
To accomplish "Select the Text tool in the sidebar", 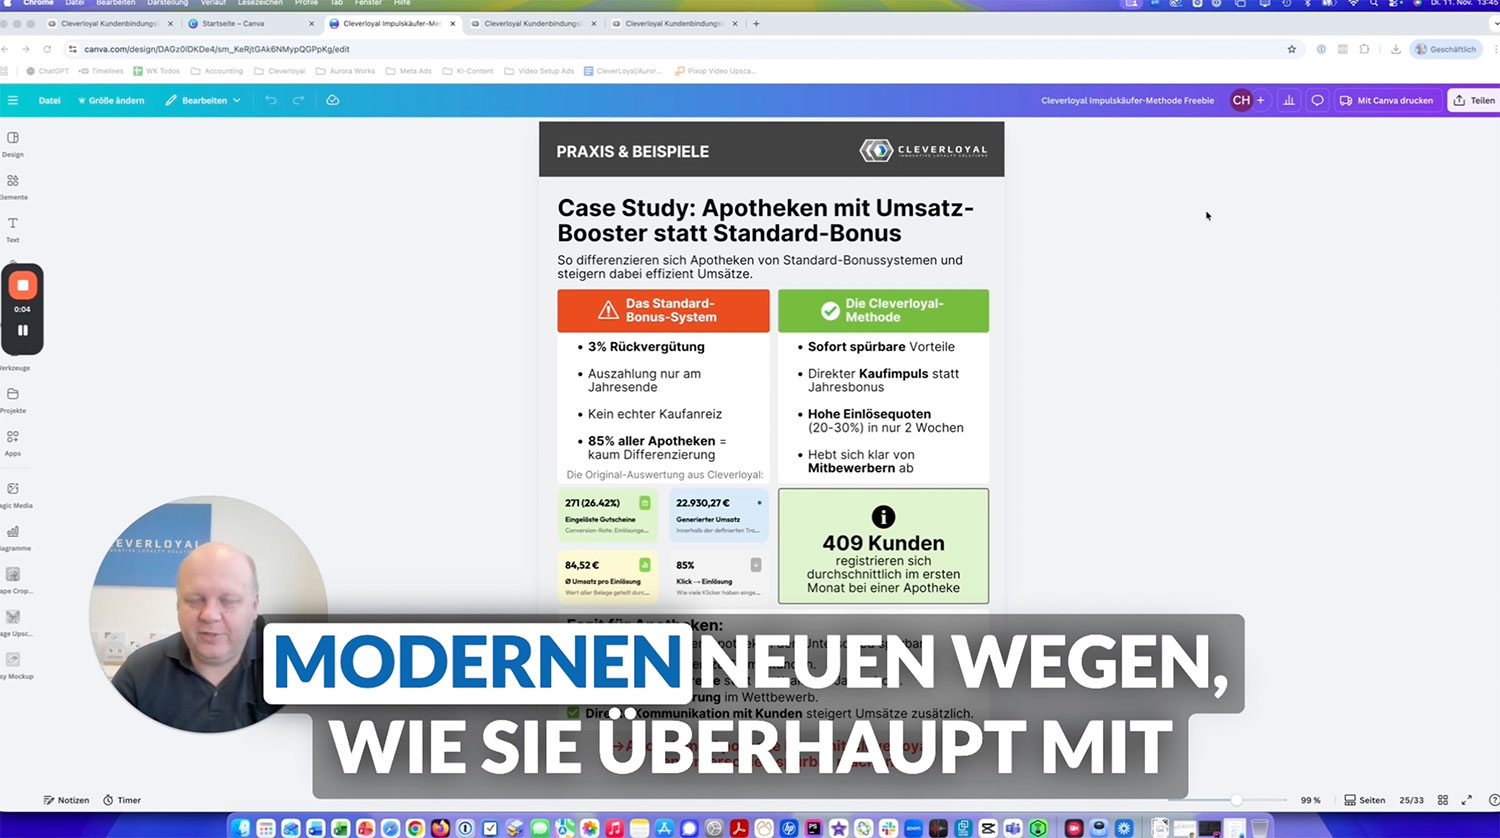I will pyautogui.click(x=13, y=230).
